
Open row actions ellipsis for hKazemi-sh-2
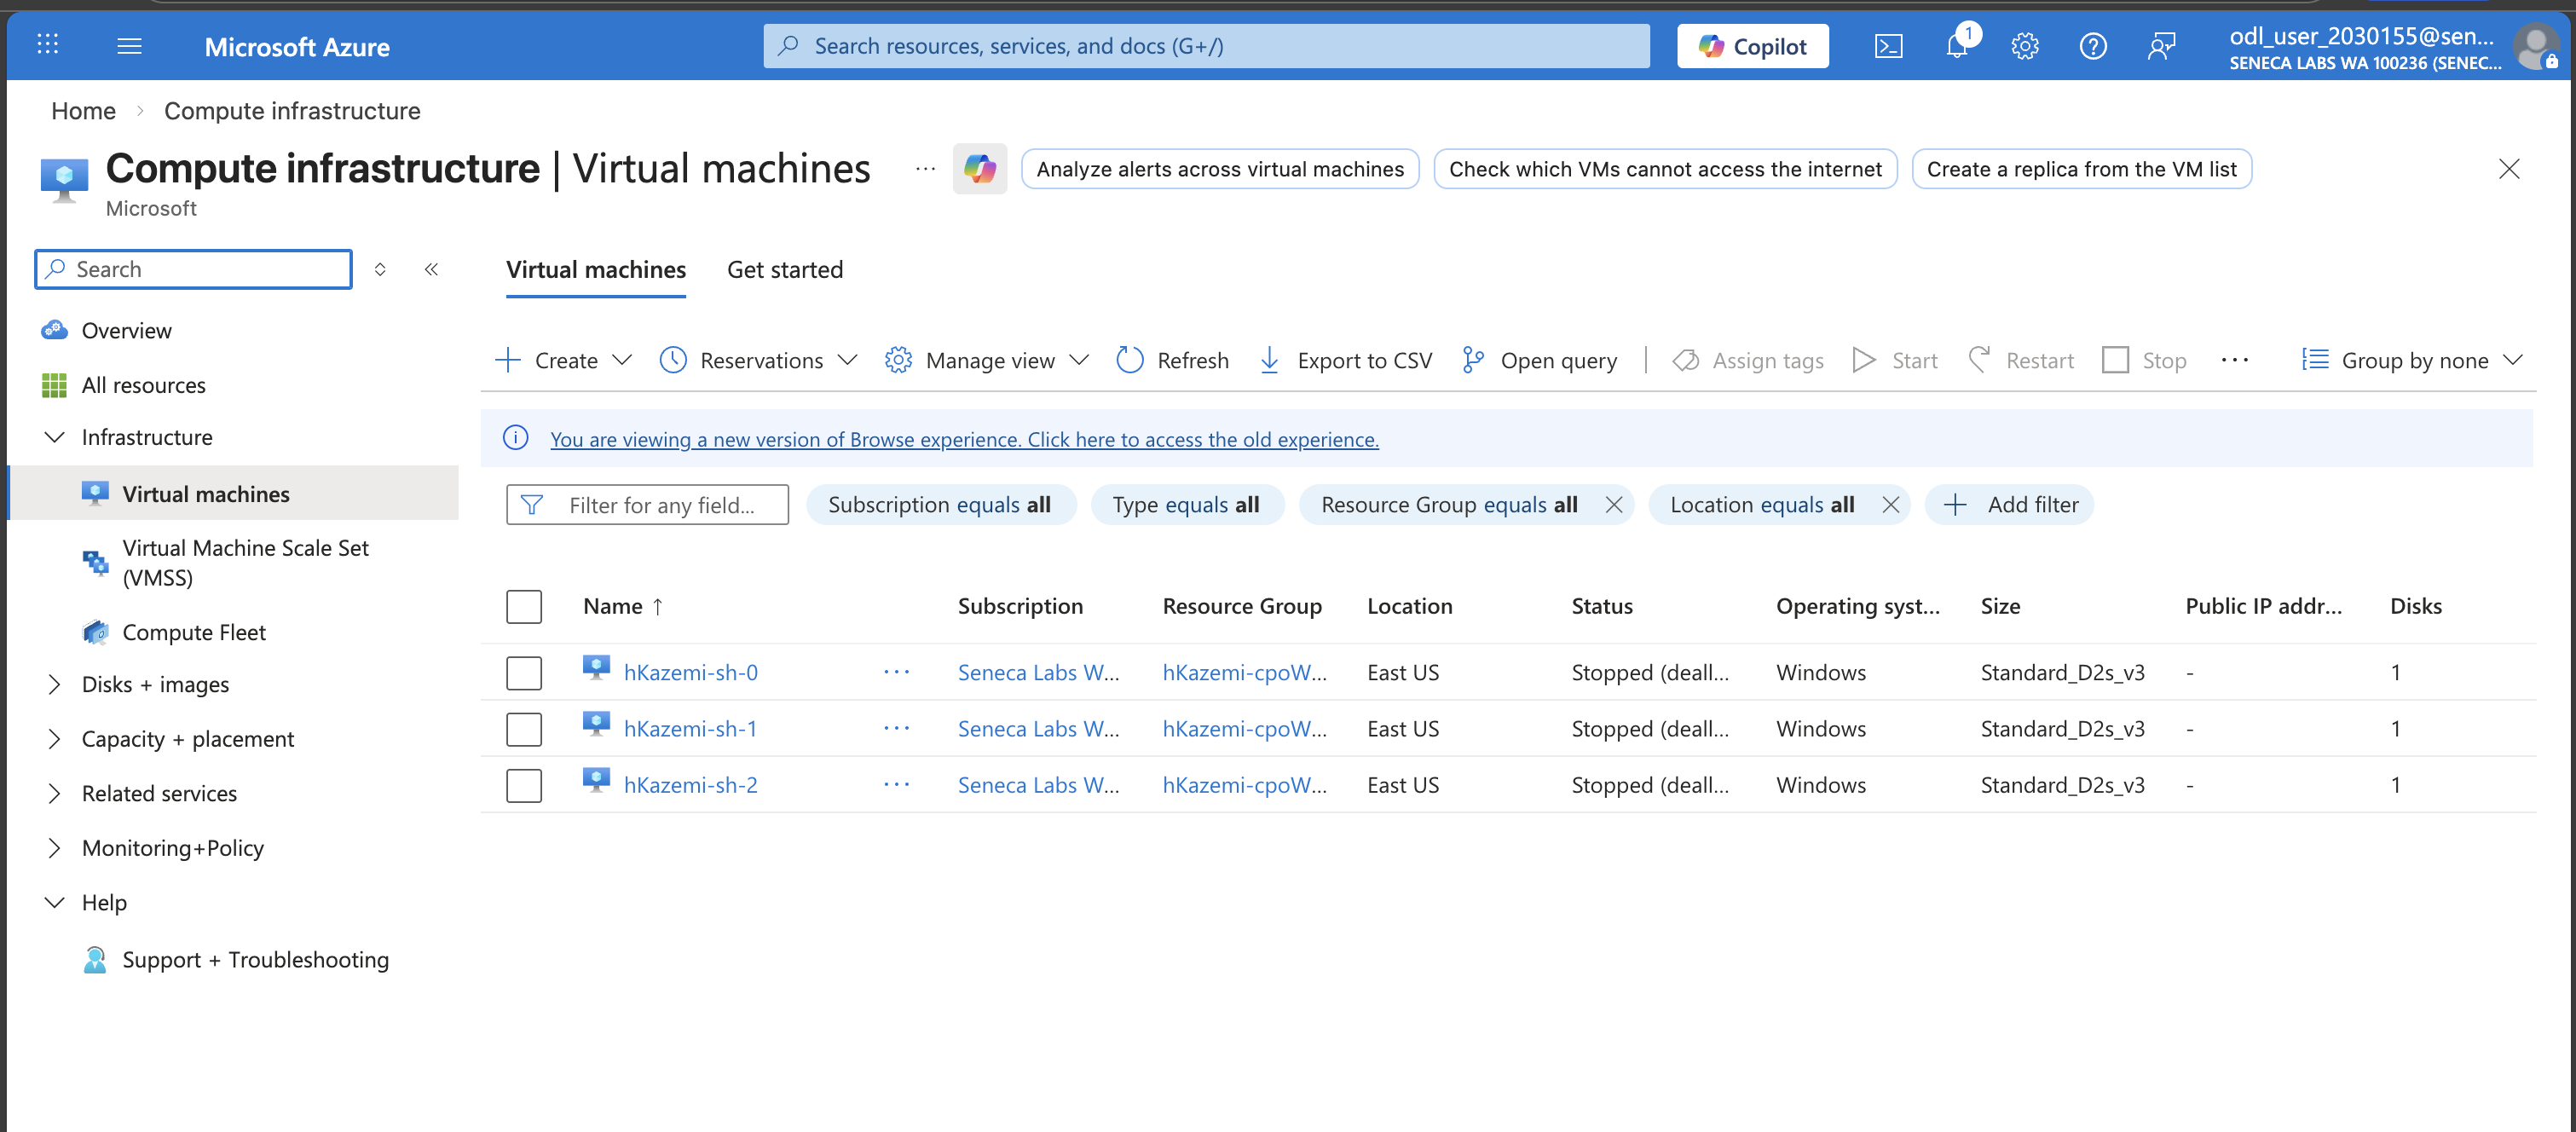tap(897, 784)
